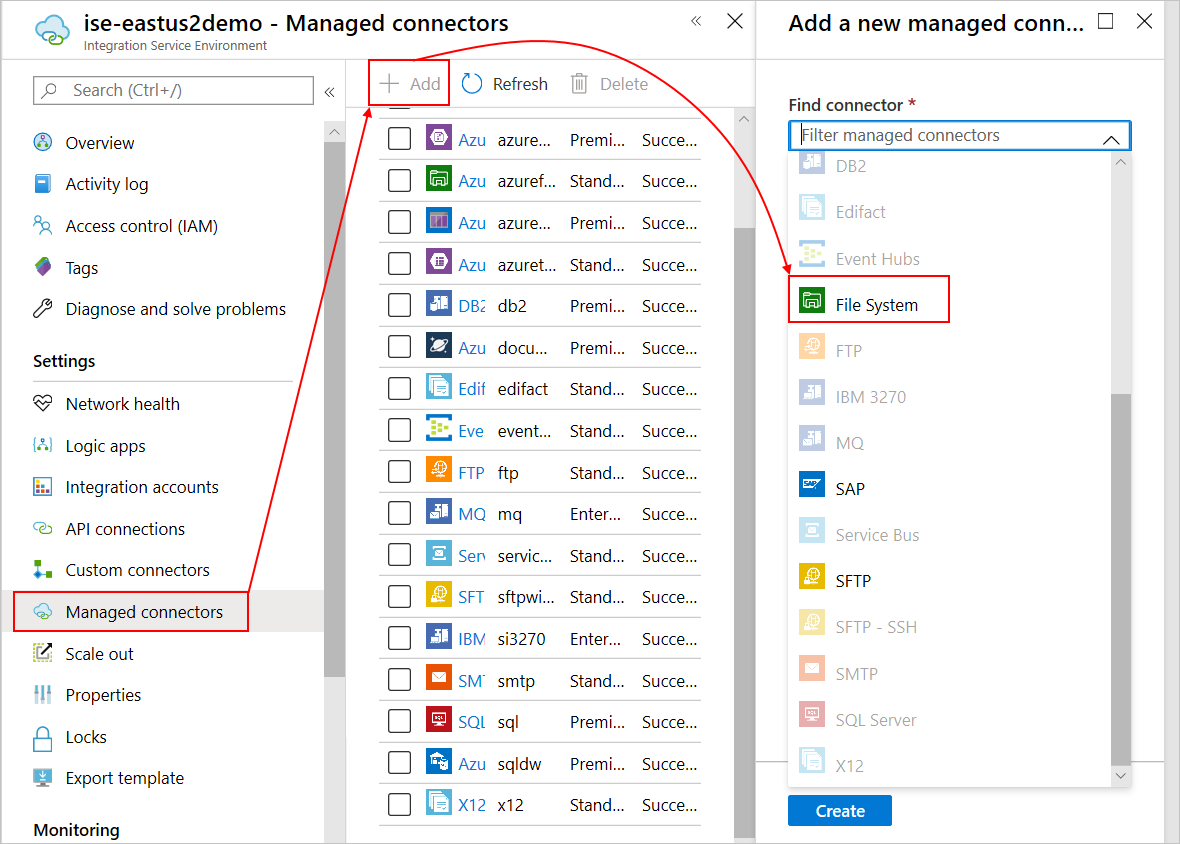Screen dimensions: 1180x844
Task: Select the sqldw row checkbox
Action: [400, 763]
